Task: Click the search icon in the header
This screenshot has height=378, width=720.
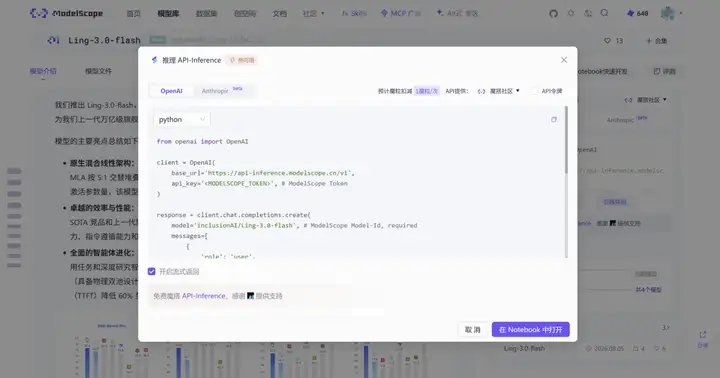Action: tap(604, 13)
